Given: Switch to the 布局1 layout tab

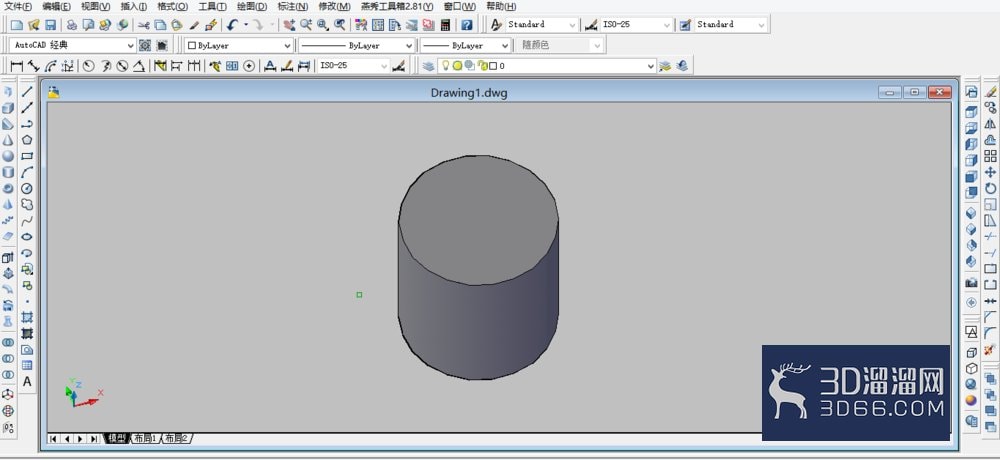Looking at the screenshot, I should coord(145,438).
